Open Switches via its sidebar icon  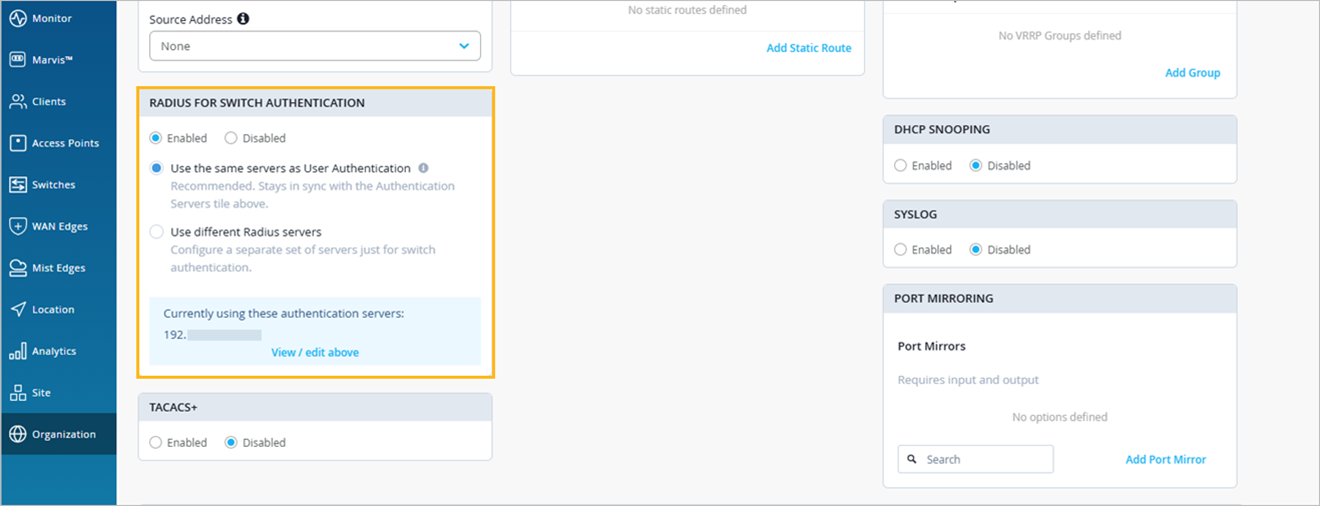17,185
